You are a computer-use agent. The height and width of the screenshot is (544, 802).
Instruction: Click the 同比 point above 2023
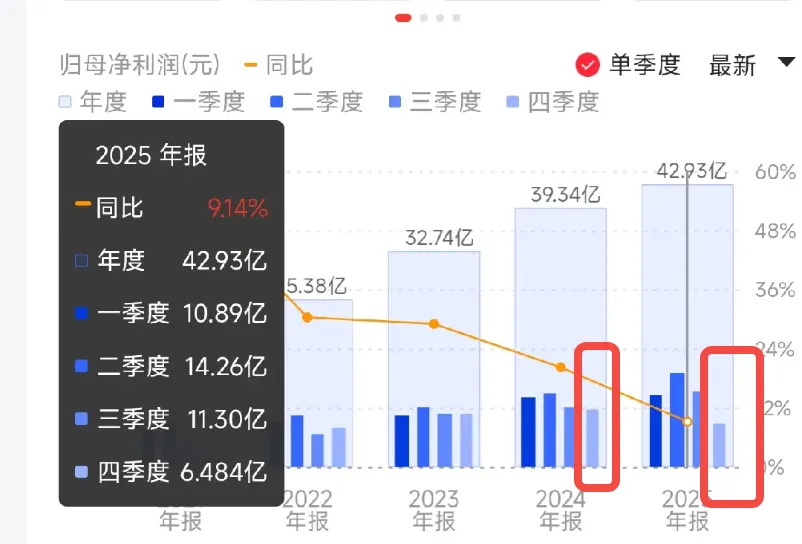[434, 324]
